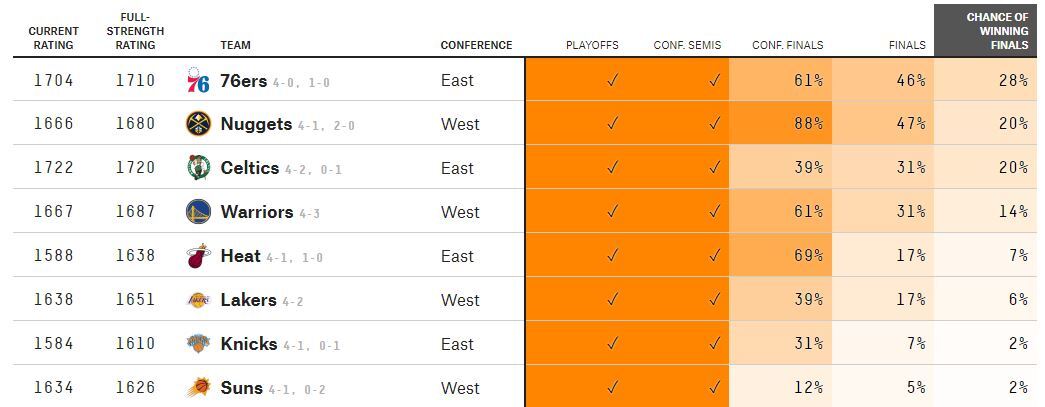Screen dimensions: 1045x407
Task: Click the 76ers Playoffs checkmark
Action: click(x=612, y=81)
